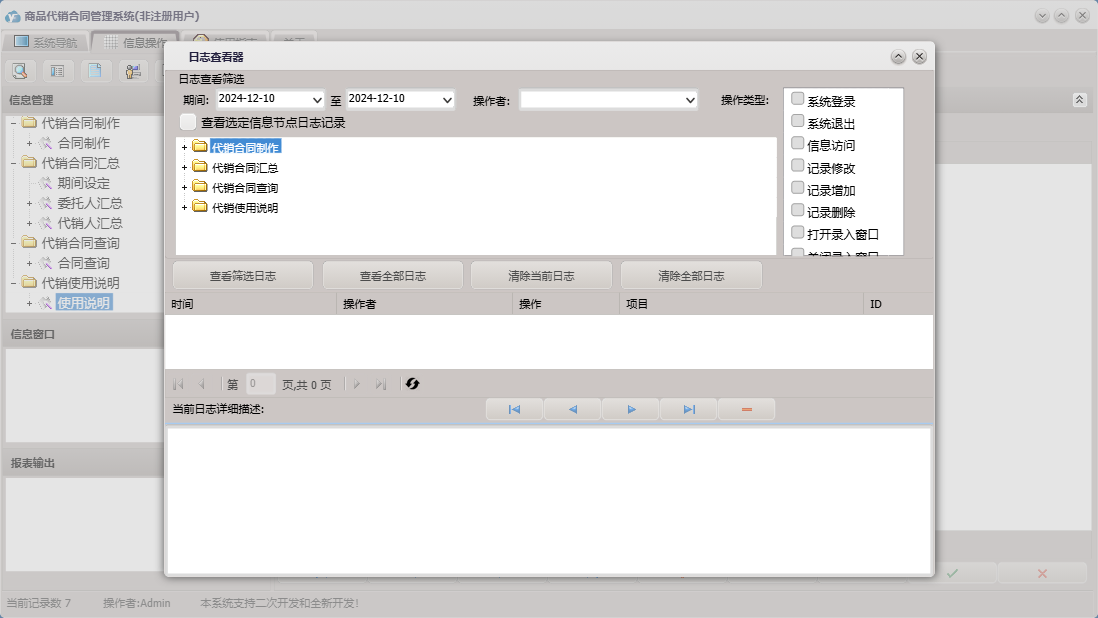Go to previous log record with blue arrow
Image resolution: width=1098 pixels, height=618 pixels.
[572, 410]
